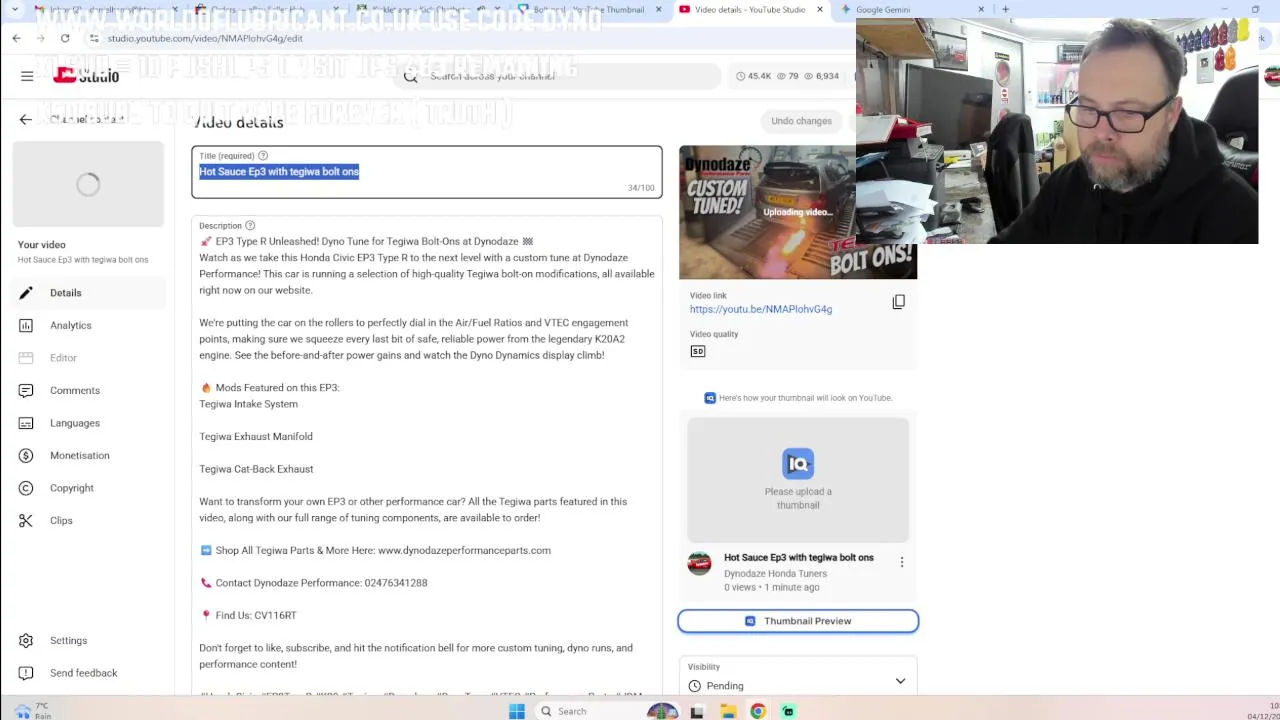Image resolution: width=1280 pixels, height=720 pixels.
Task: Click the Undo changes button
Action: [801, 121]
